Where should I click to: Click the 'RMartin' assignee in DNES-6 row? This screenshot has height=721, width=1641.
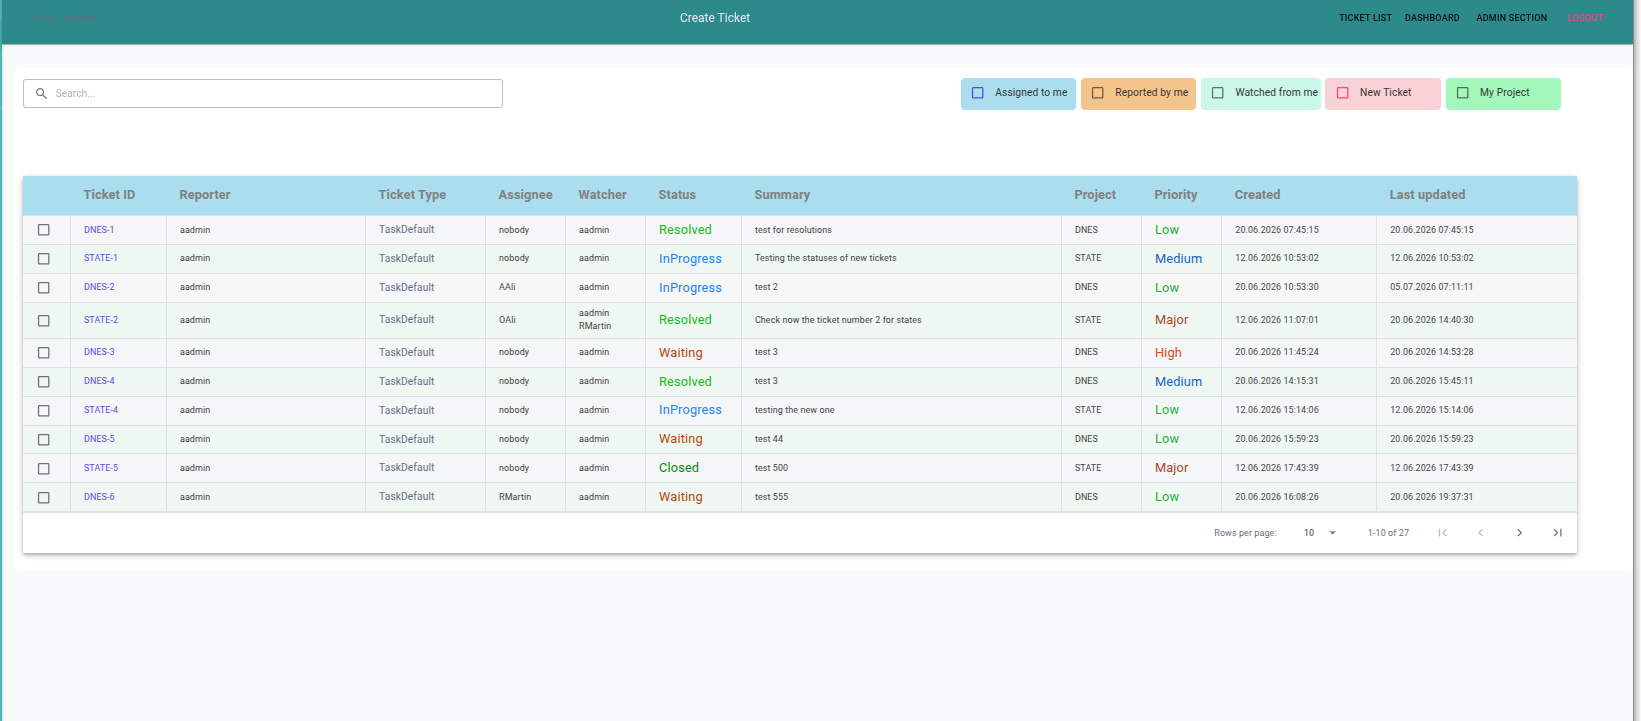(x=515, y=497)
